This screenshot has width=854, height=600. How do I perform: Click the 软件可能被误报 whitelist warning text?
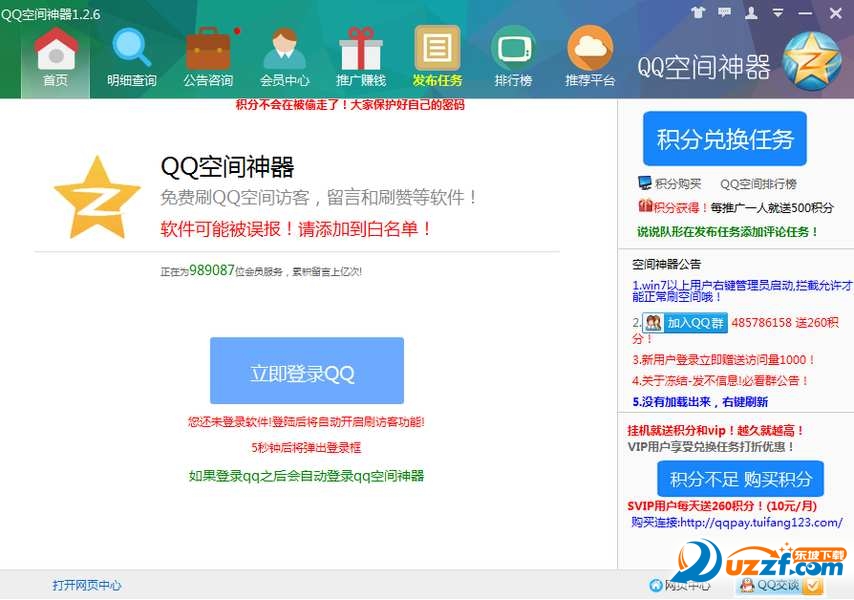[x=295, y=229]
